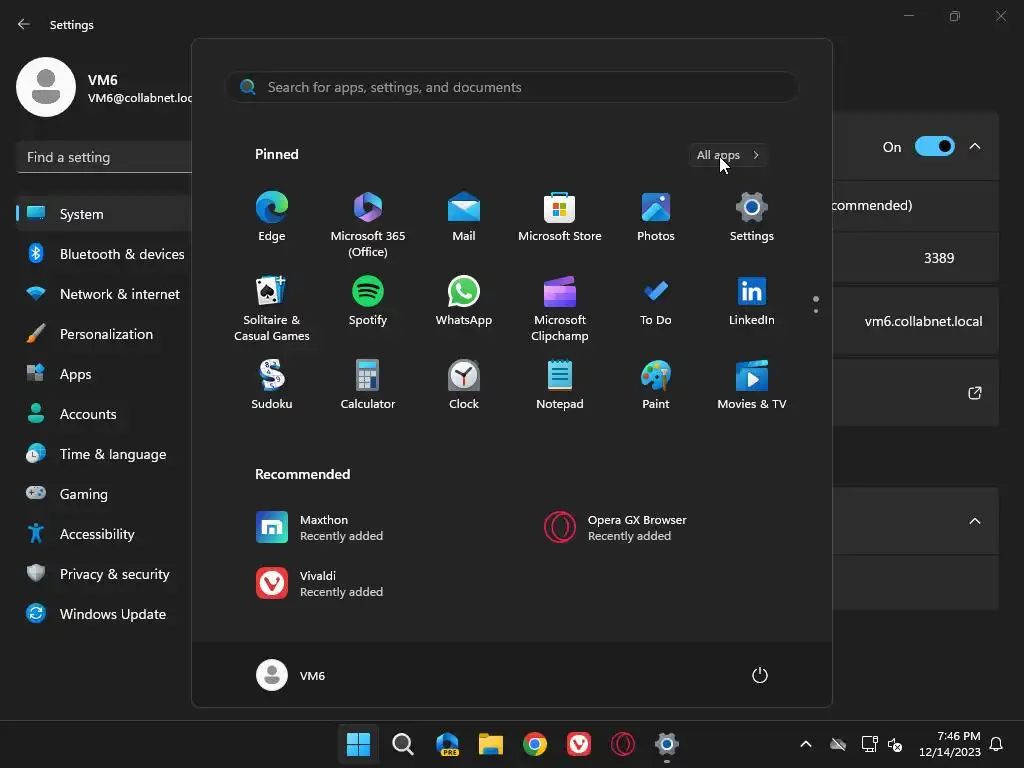Launch the Clock app
Screen dimensions: 1024x768
tap(464, 385)
